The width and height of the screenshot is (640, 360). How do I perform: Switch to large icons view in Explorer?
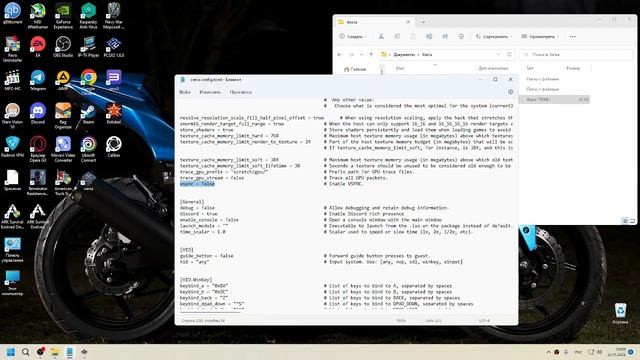(632, 221)
